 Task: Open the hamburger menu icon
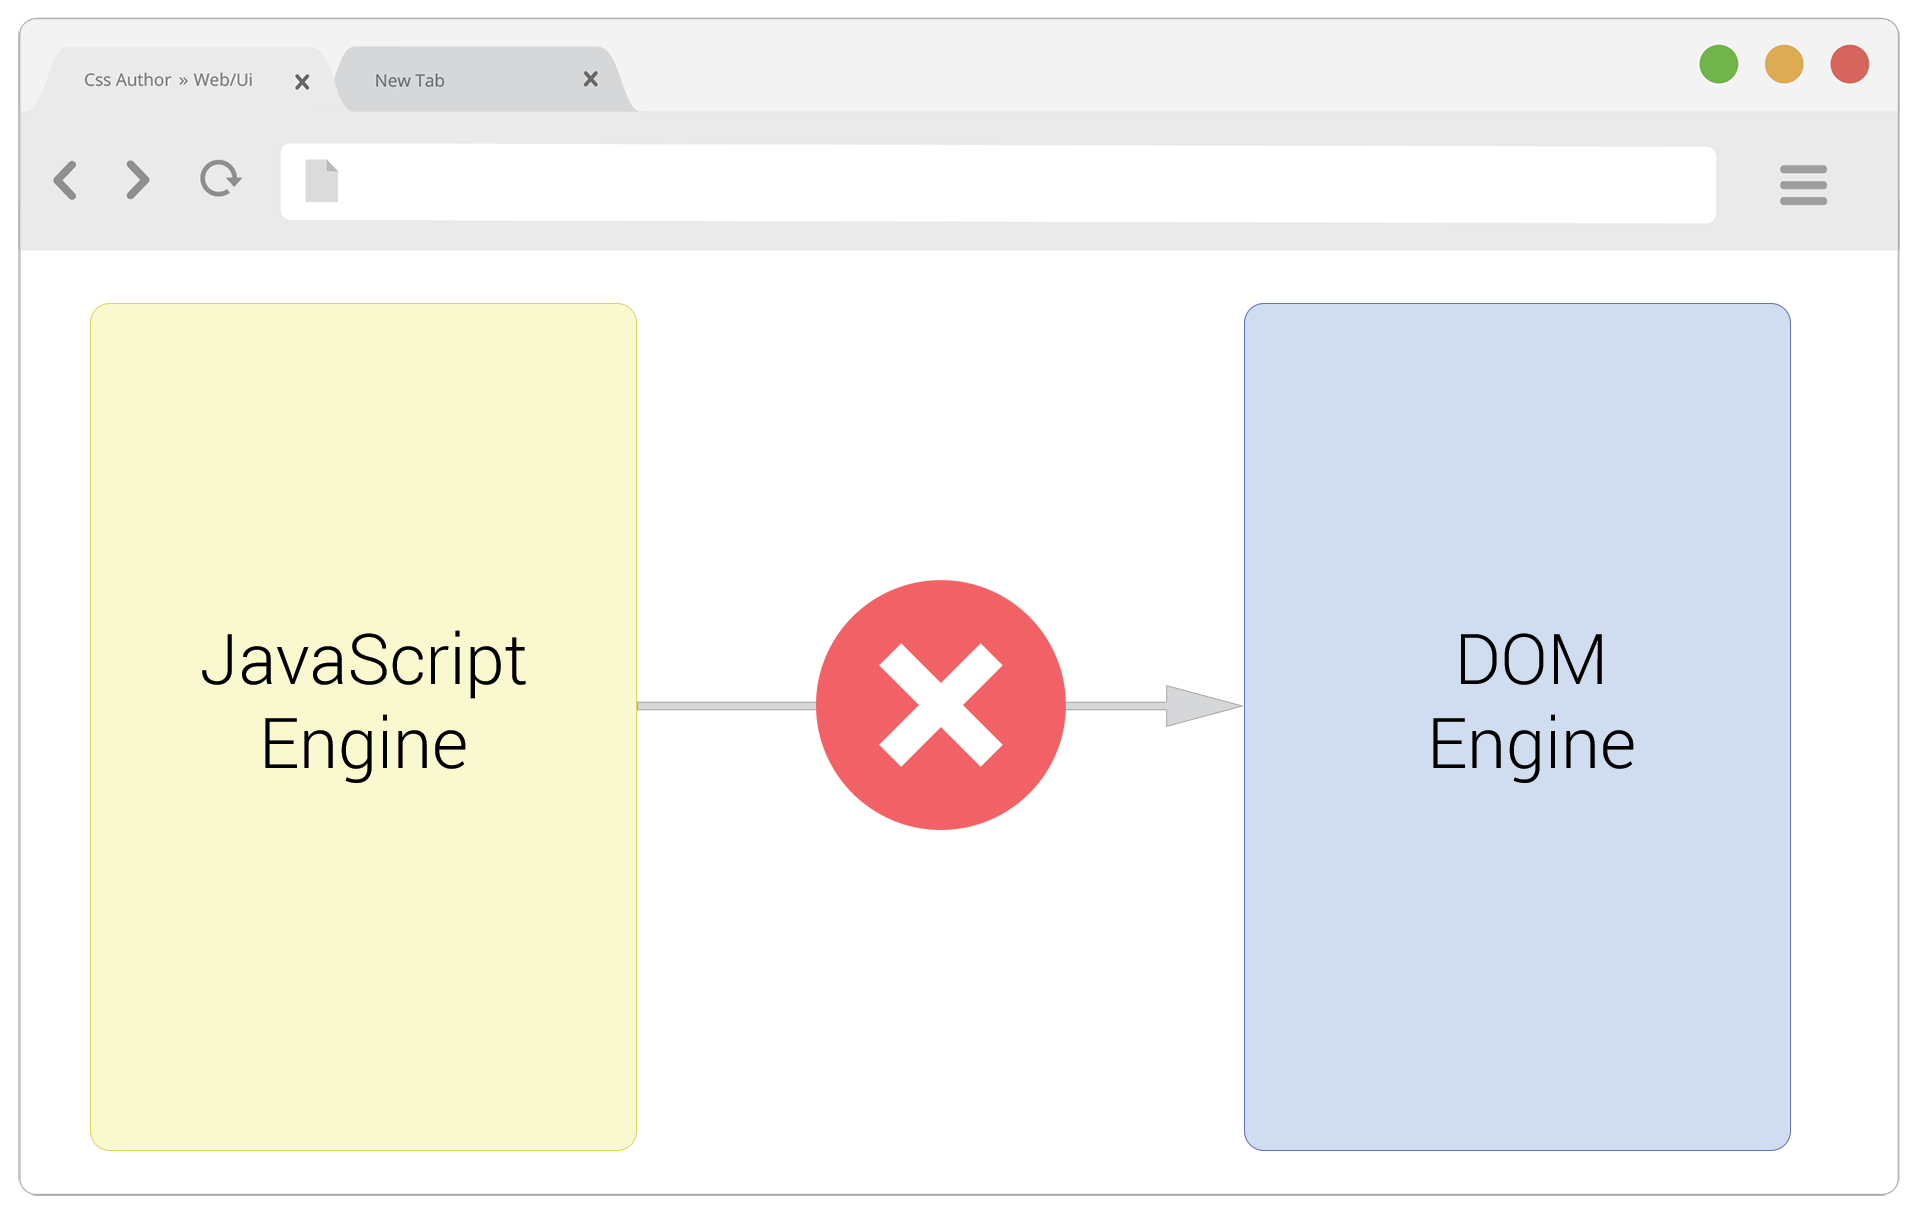click(x=1802, y=185)
